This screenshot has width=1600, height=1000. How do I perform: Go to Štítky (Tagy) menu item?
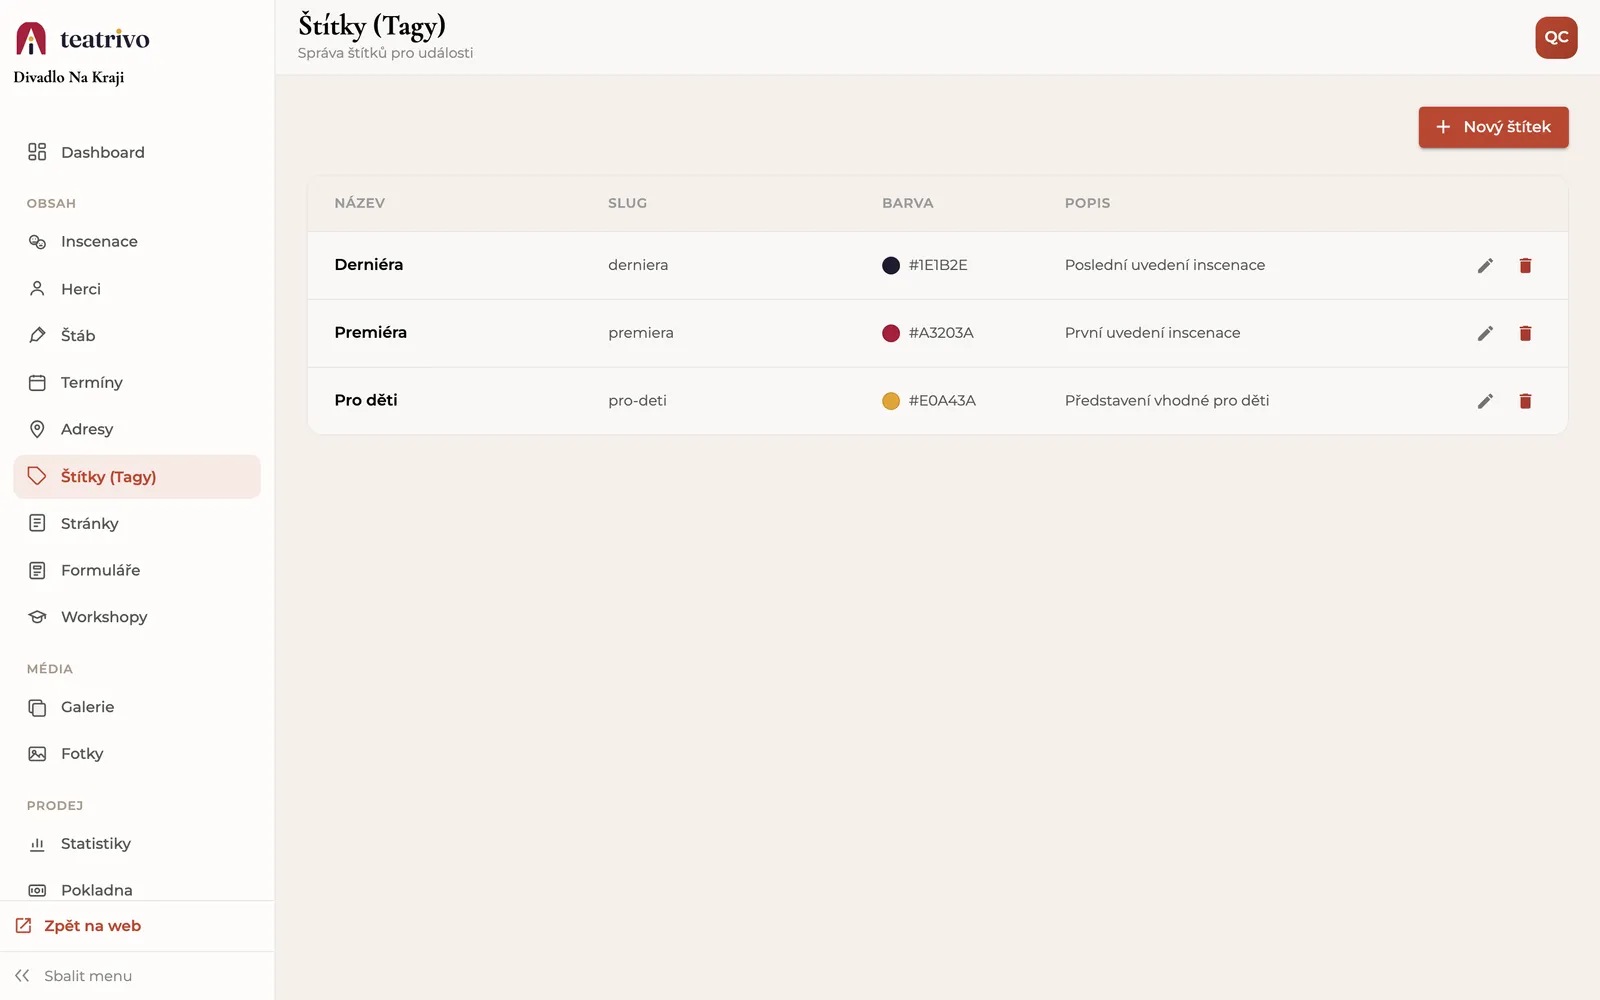coord(137,477)
